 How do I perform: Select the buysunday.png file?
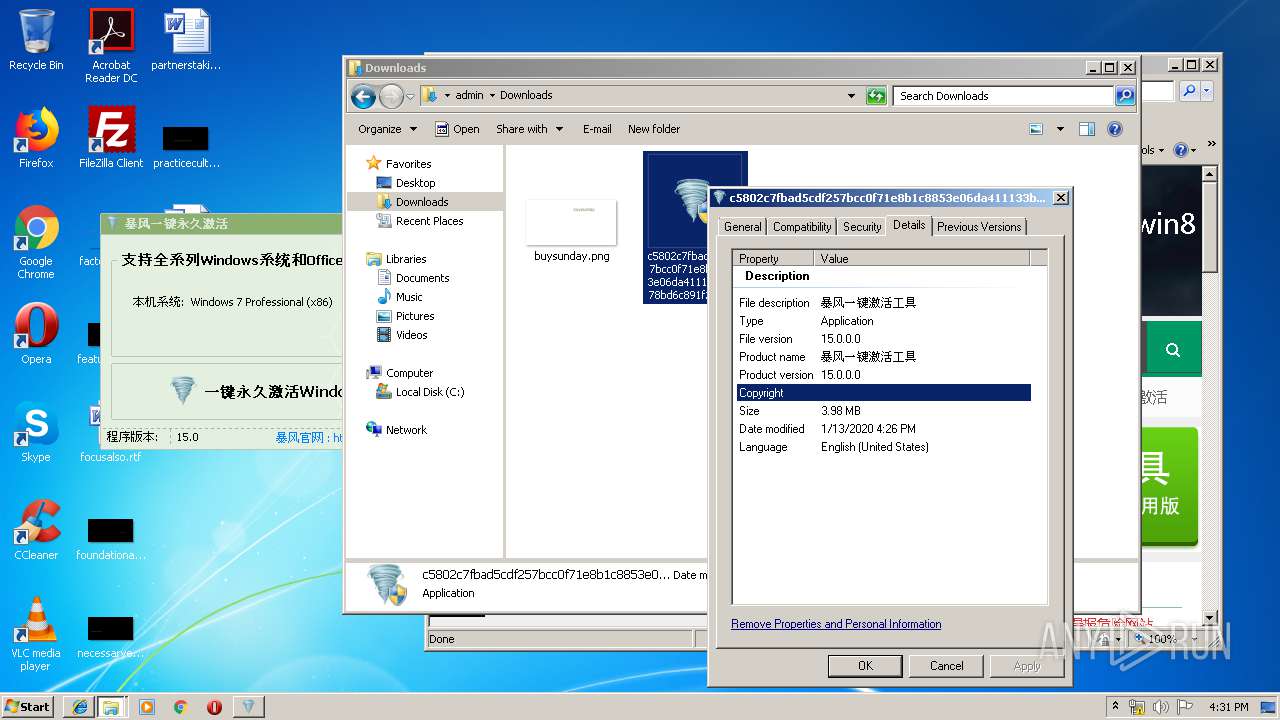[571, 231]
